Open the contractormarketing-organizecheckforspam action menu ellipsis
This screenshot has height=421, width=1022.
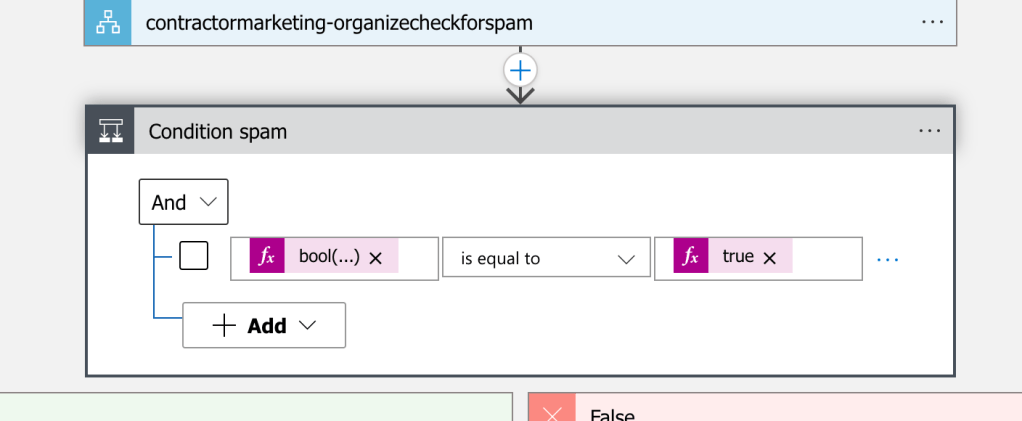(932, 22)
